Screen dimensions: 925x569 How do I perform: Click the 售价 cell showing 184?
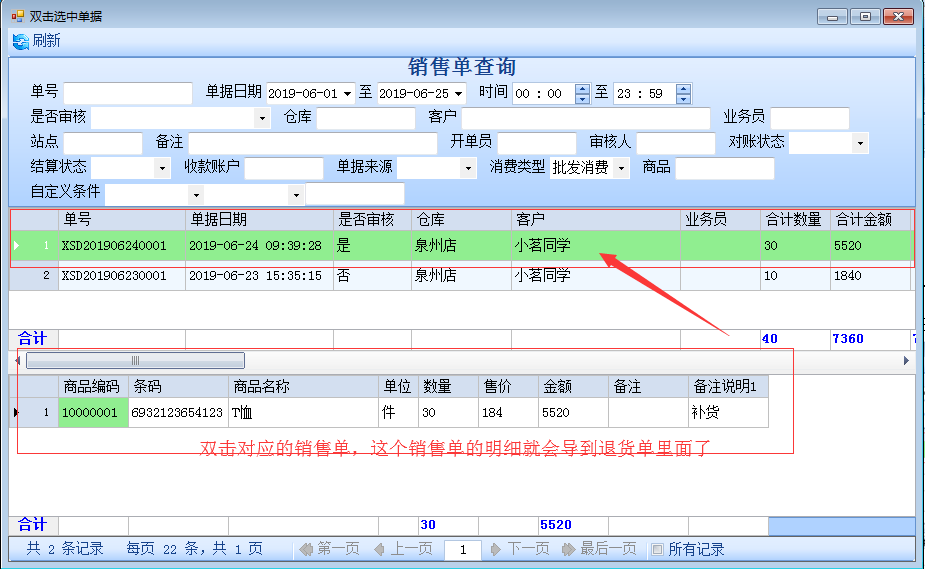508,413
